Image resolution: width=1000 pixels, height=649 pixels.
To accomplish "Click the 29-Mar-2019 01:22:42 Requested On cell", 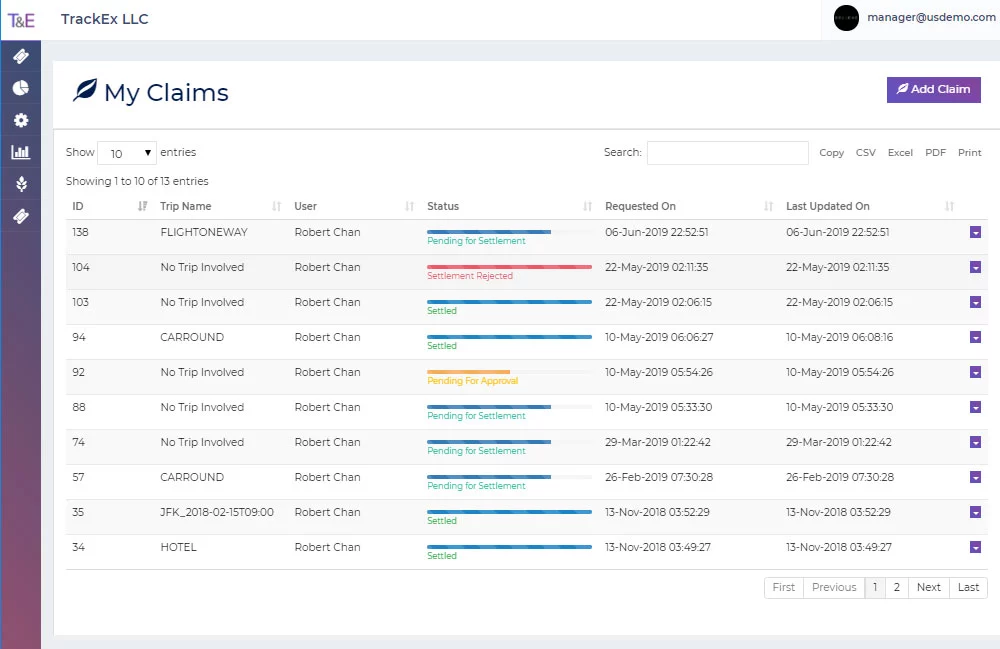I will [x=658, y=442].
